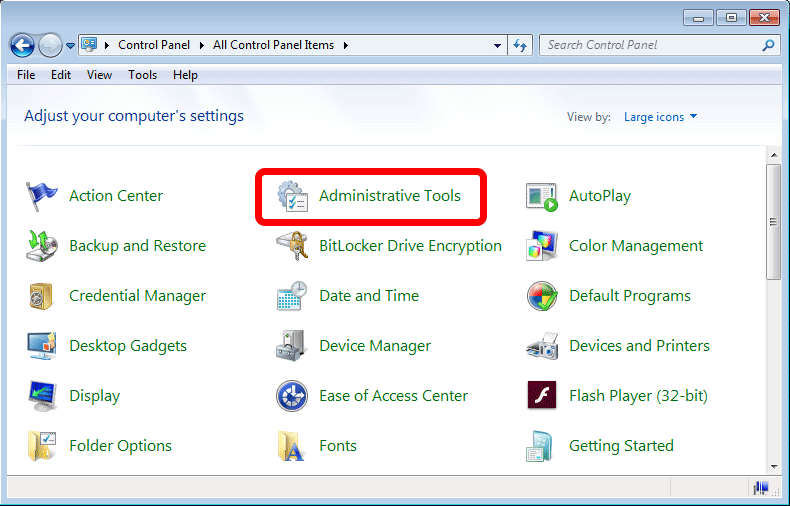Open the Color Management monitor icon

tap(542, 245)
